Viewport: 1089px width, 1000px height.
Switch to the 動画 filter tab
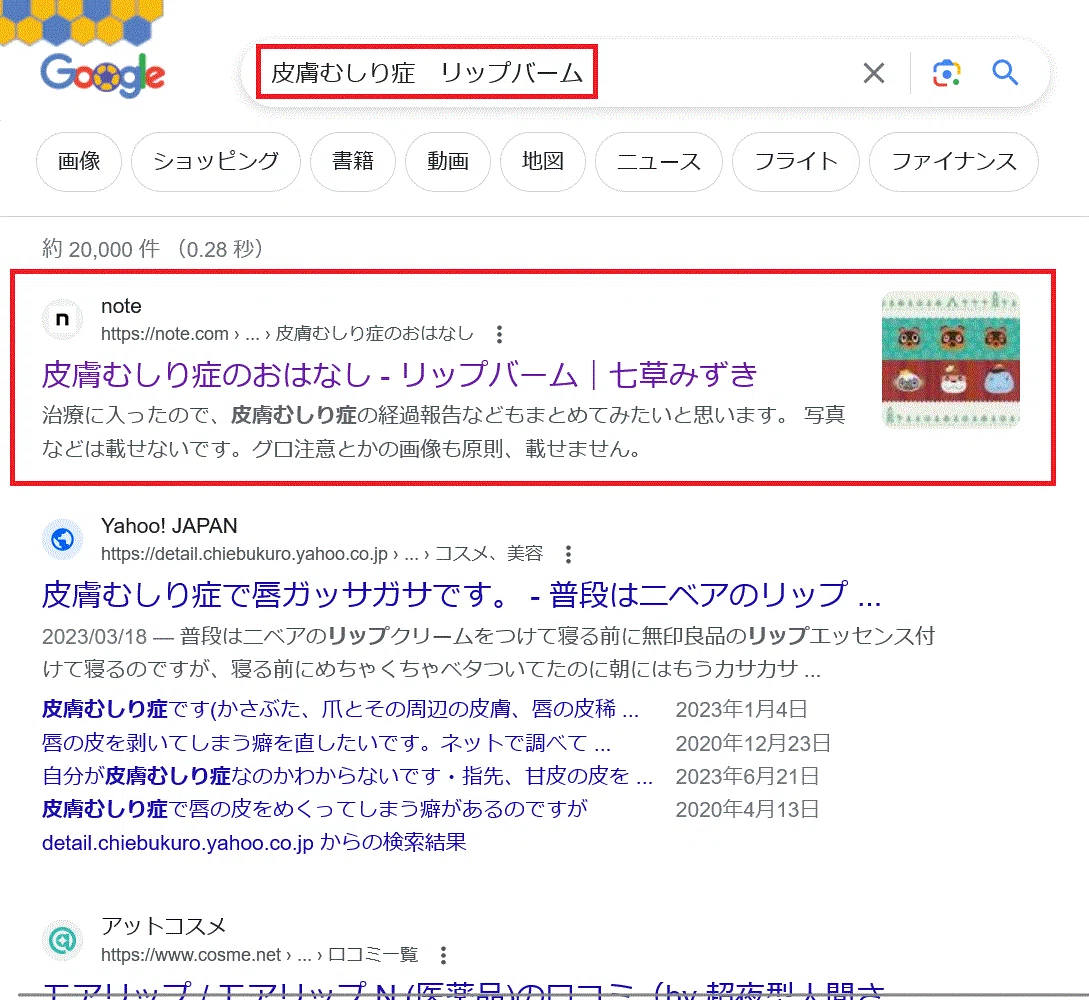tap(448, 161)
